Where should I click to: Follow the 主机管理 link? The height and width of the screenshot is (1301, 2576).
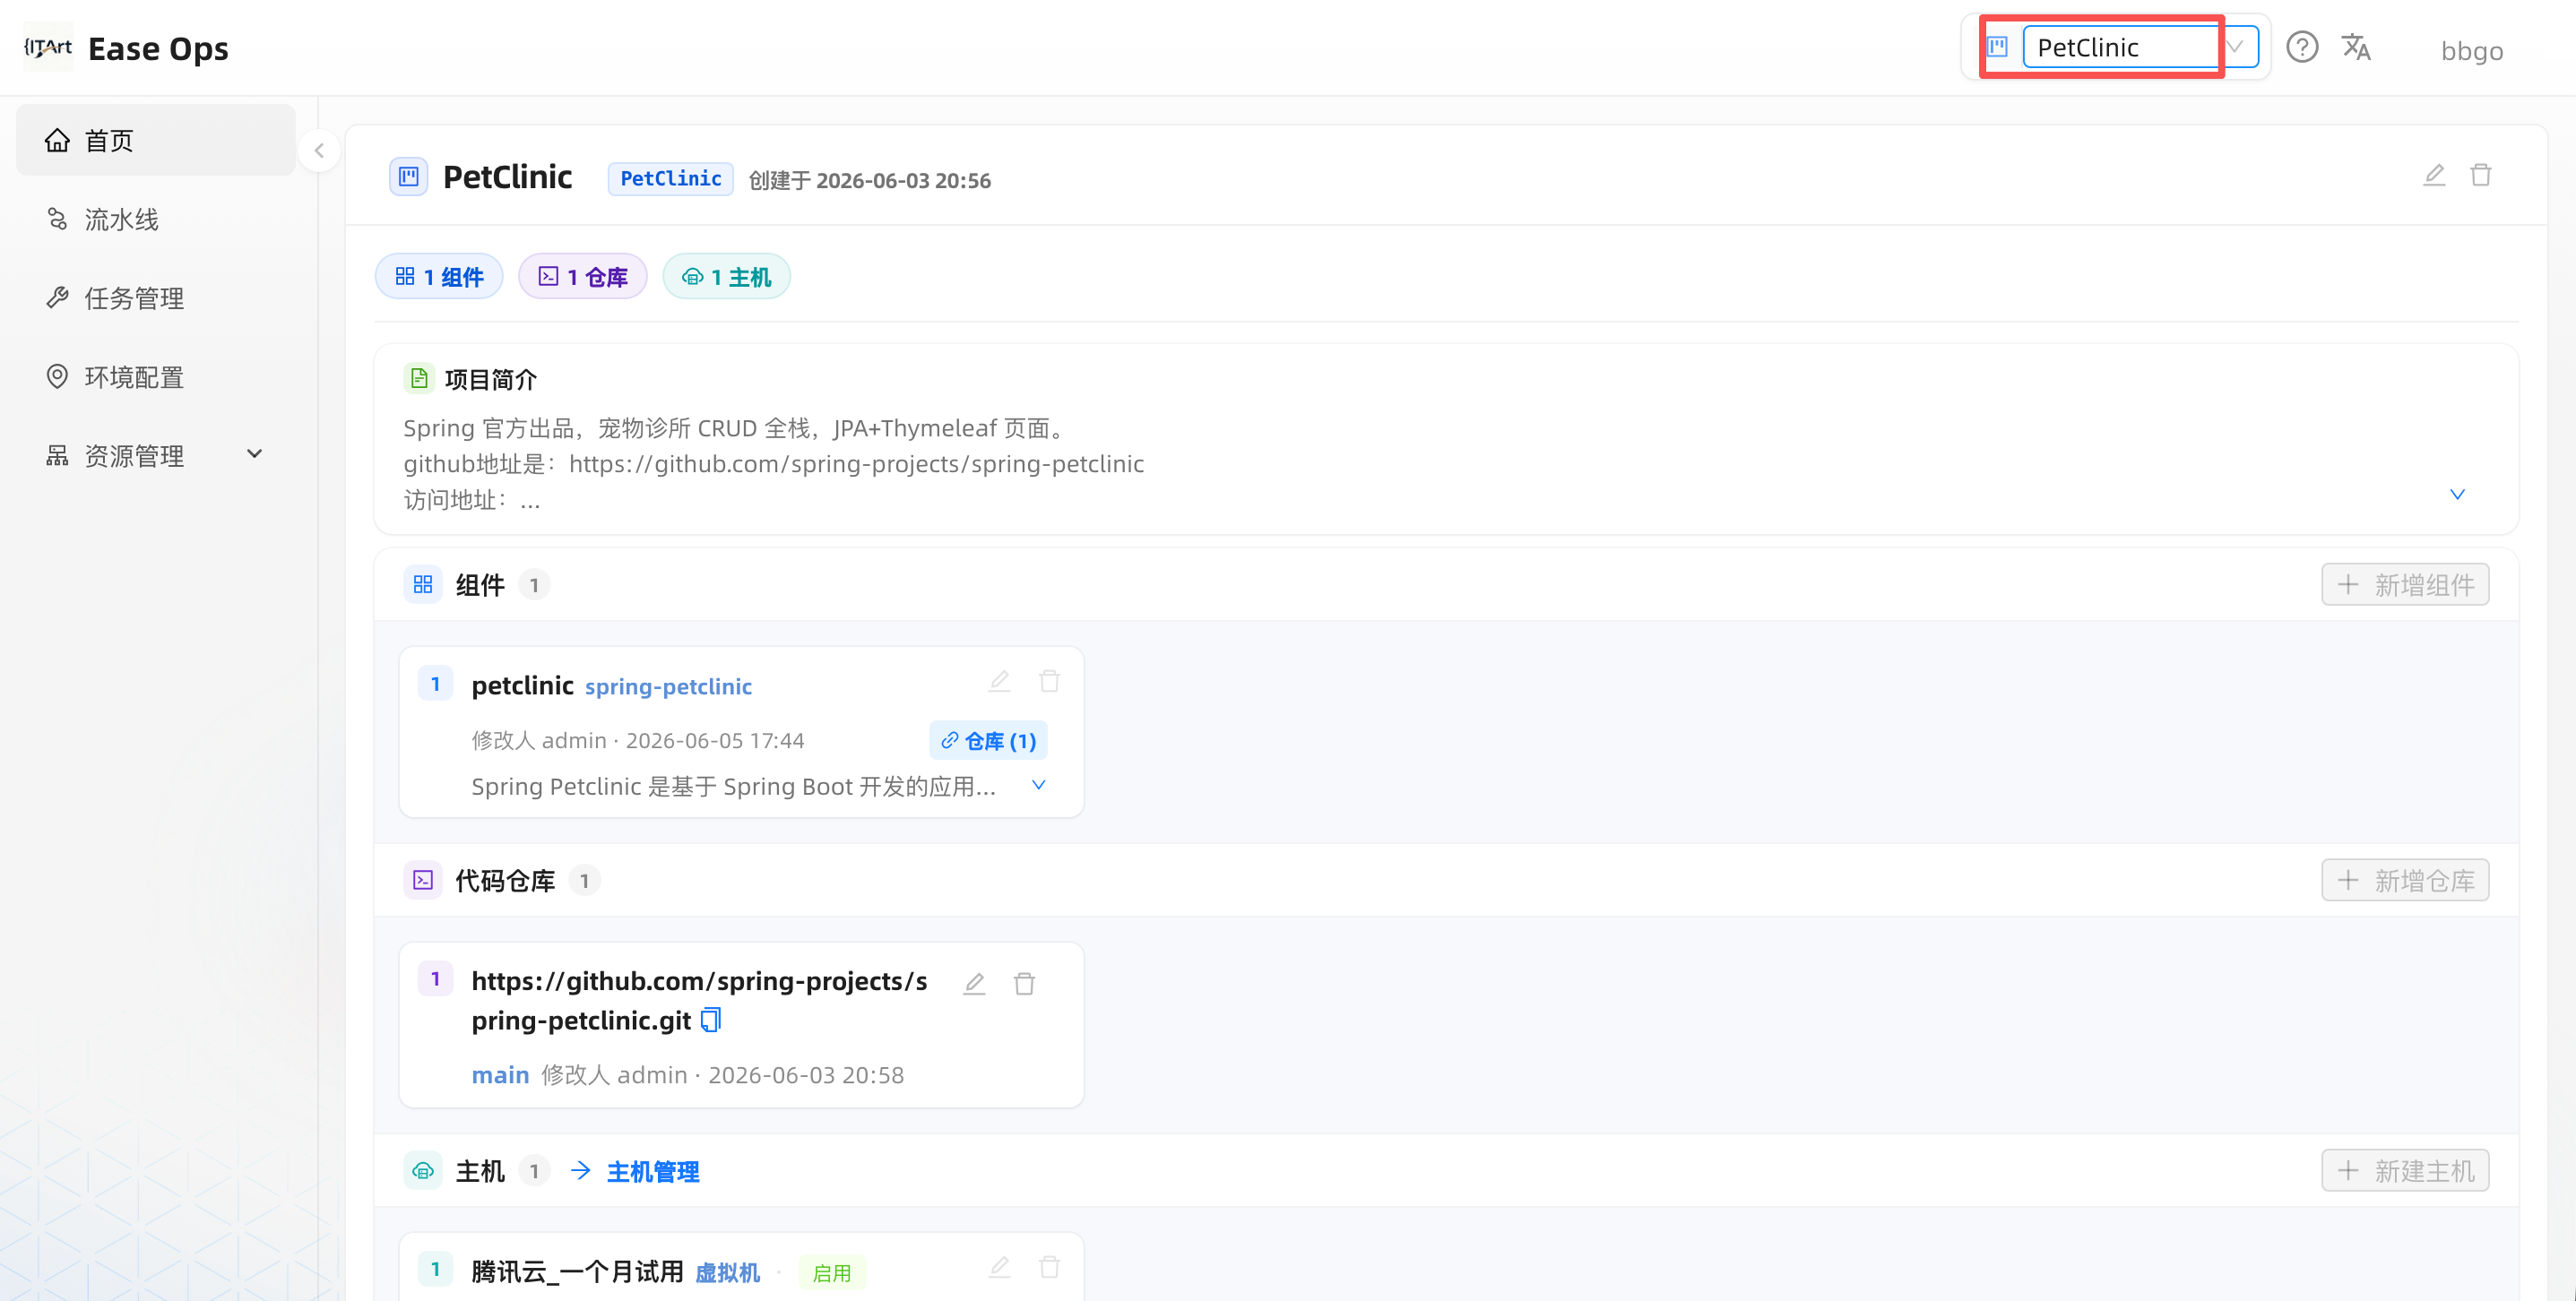pos(652,1171)
